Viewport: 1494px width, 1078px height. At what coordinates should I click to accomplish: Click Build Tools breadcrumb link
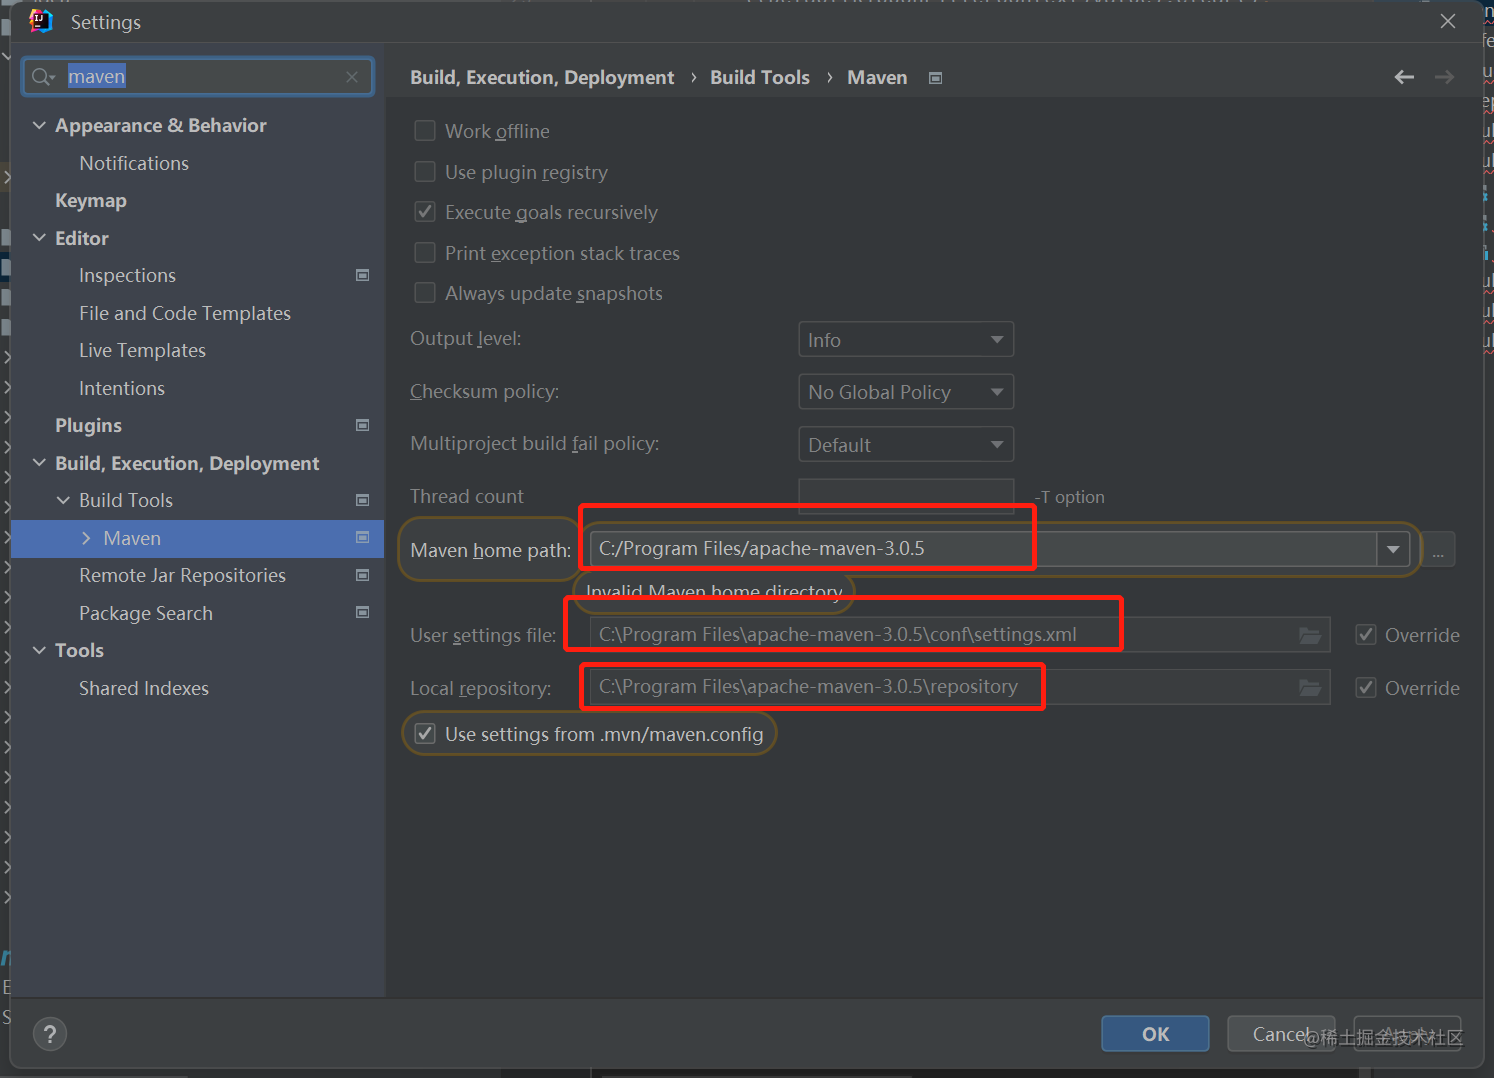[x=760, y=77]
